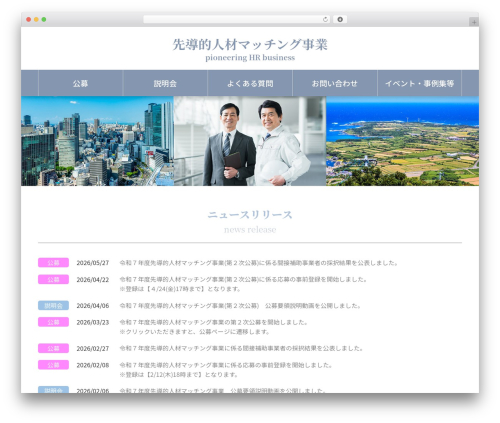This screenshot has width=500, height=423.
Task: Click the date 2026/03/23
Action: pos(93,322)
